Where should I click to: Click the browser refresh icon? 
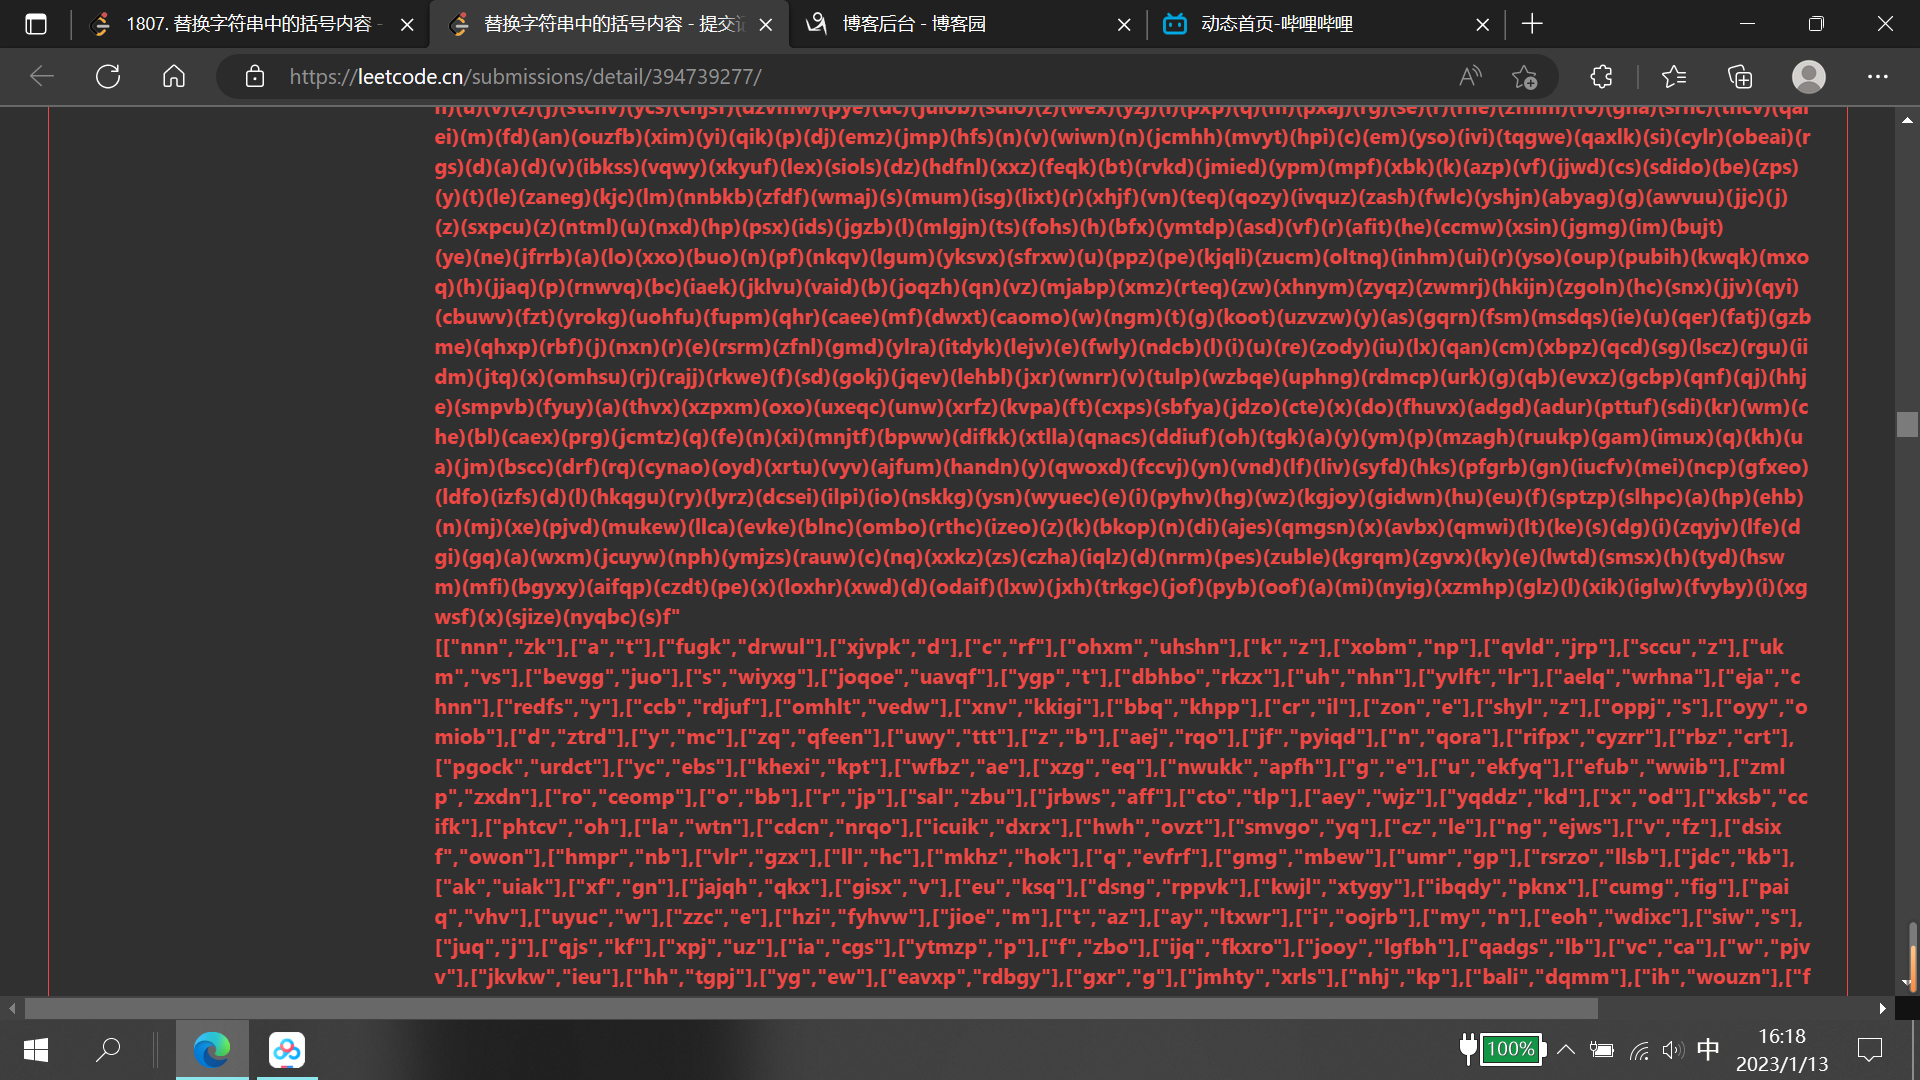[108, 76]
